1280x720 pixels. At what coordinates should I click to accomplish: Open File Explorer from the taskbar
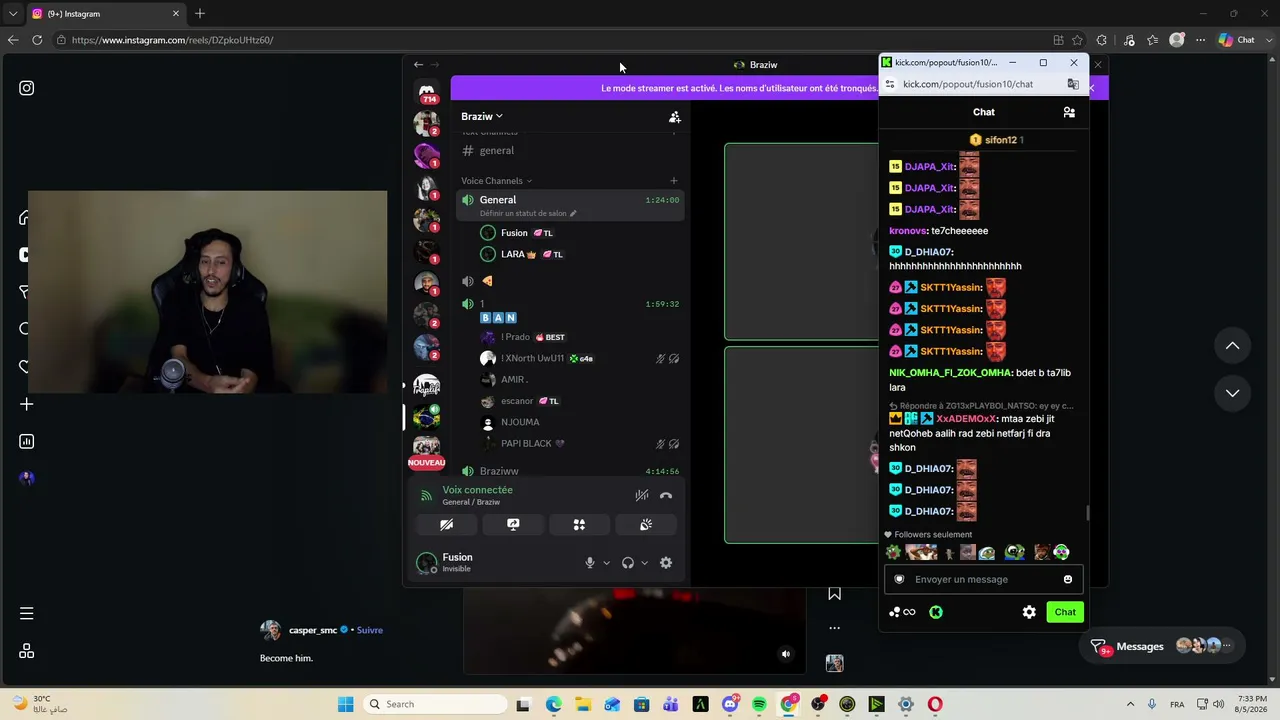coord(583,704)
